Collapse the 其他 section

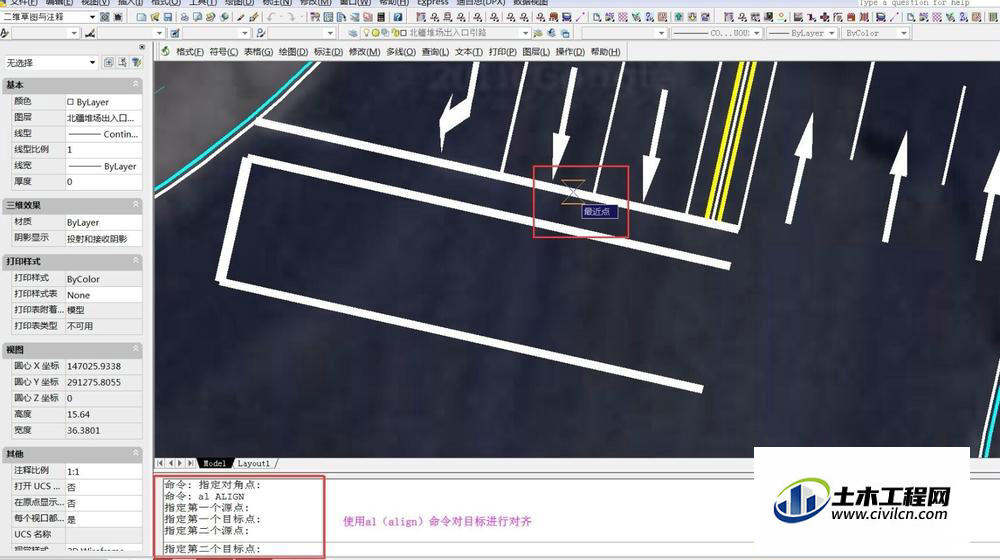135,453
